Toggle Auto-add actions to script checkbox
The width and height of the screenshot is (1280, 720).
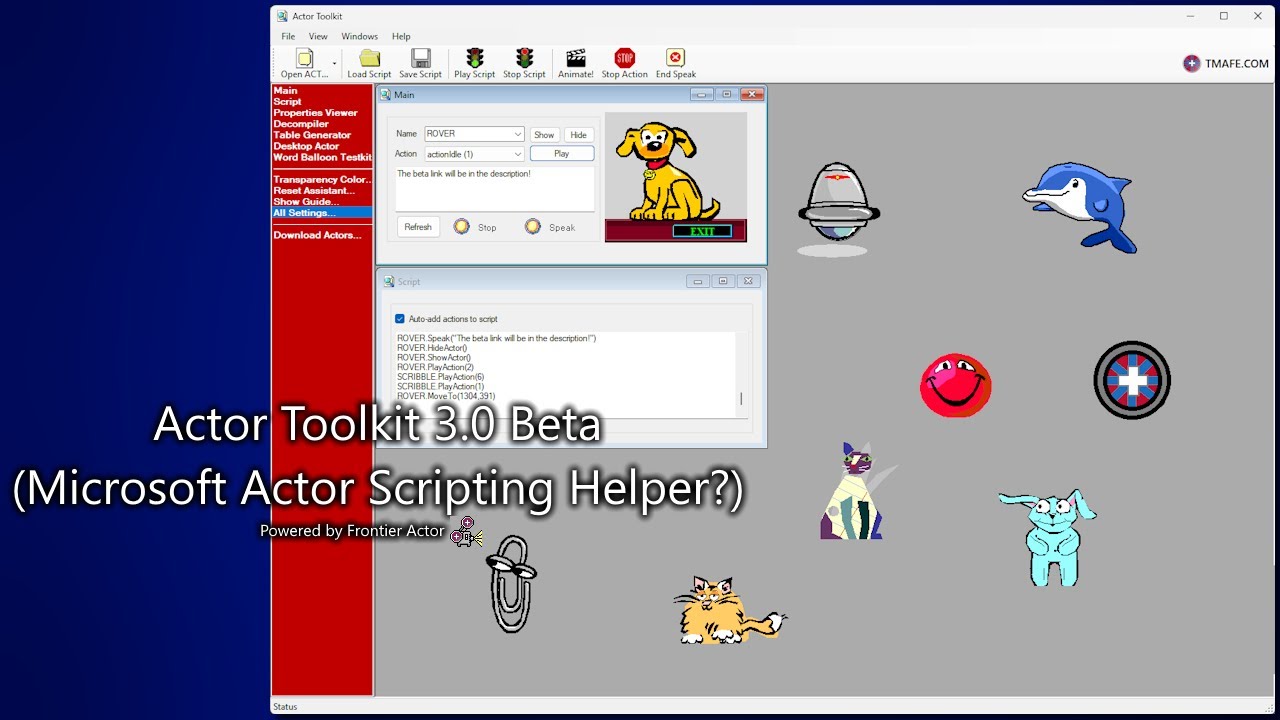(400, 319)
